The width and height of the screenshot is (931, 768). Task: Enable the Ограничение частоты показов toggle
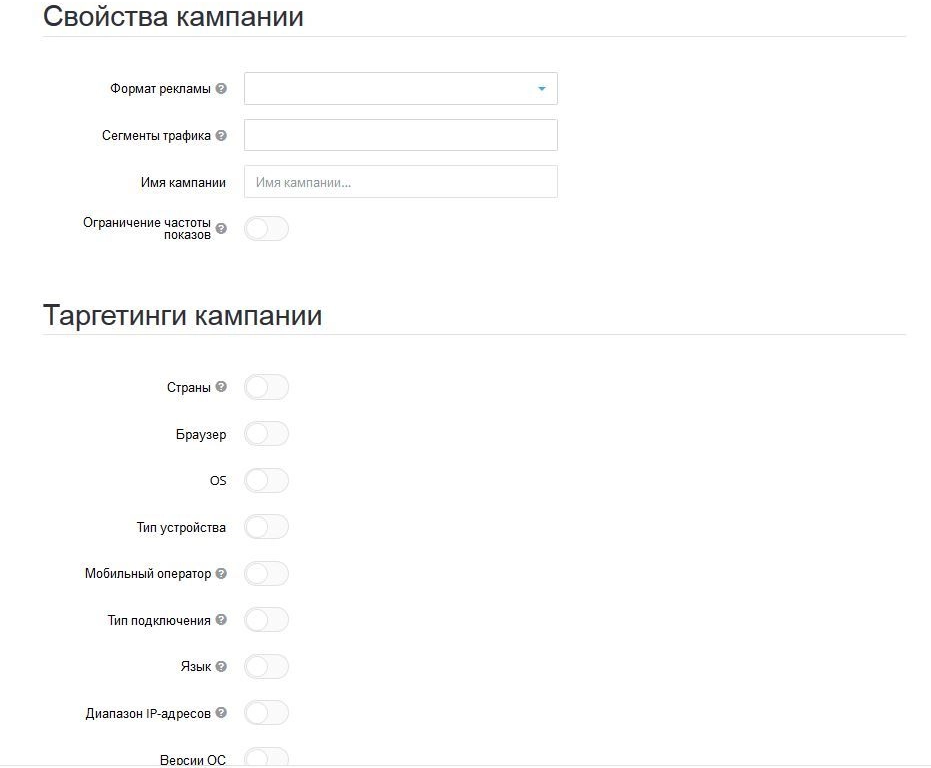[x=266, y=228]
